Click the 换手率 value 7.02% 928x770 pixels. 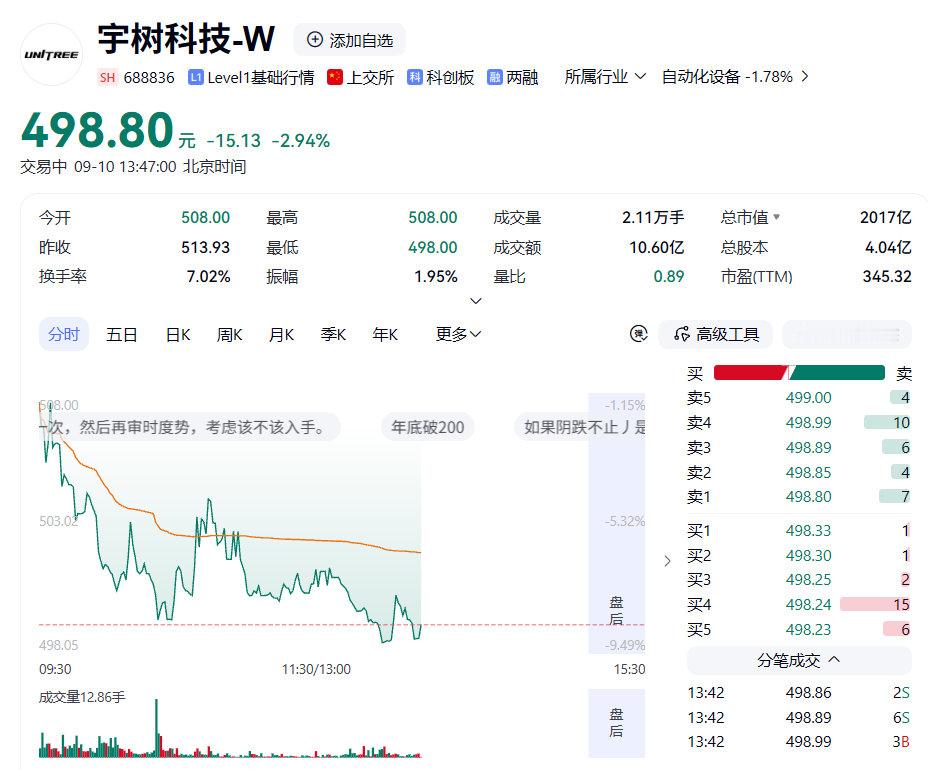click(208, 276)
